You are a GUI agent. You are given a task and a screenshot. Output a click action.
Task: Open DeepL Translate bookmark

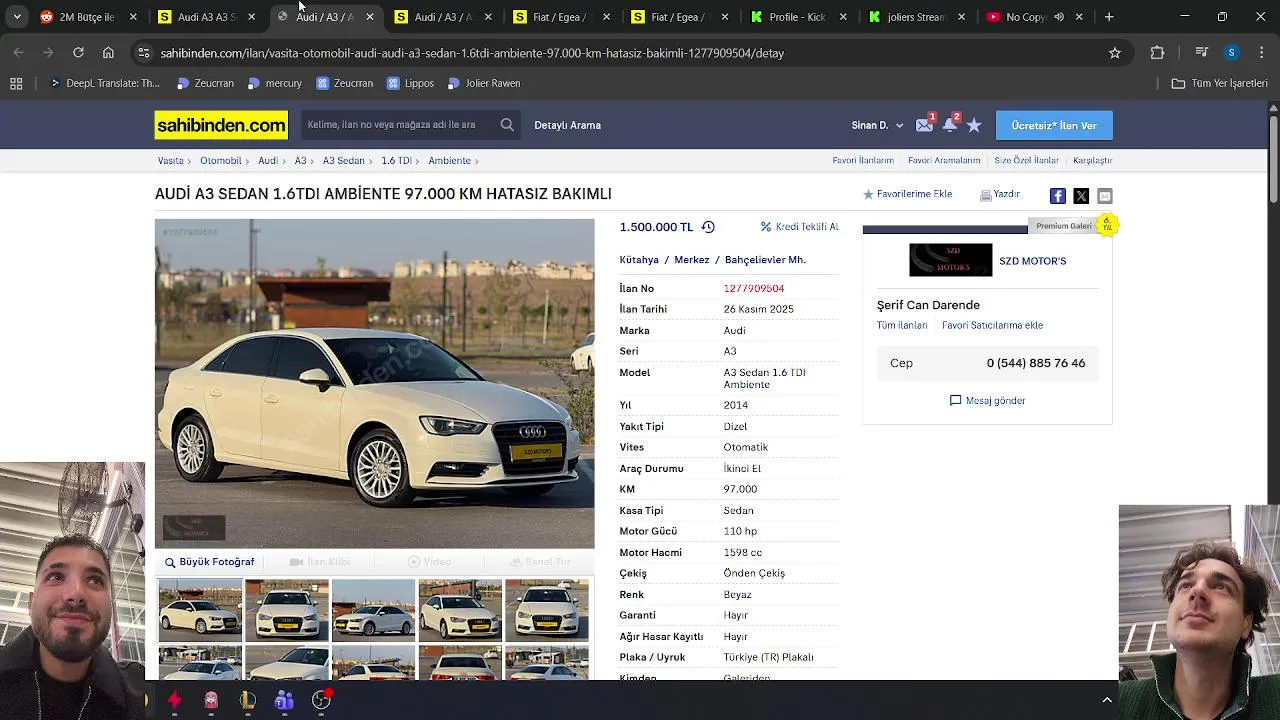coord(104,83)
